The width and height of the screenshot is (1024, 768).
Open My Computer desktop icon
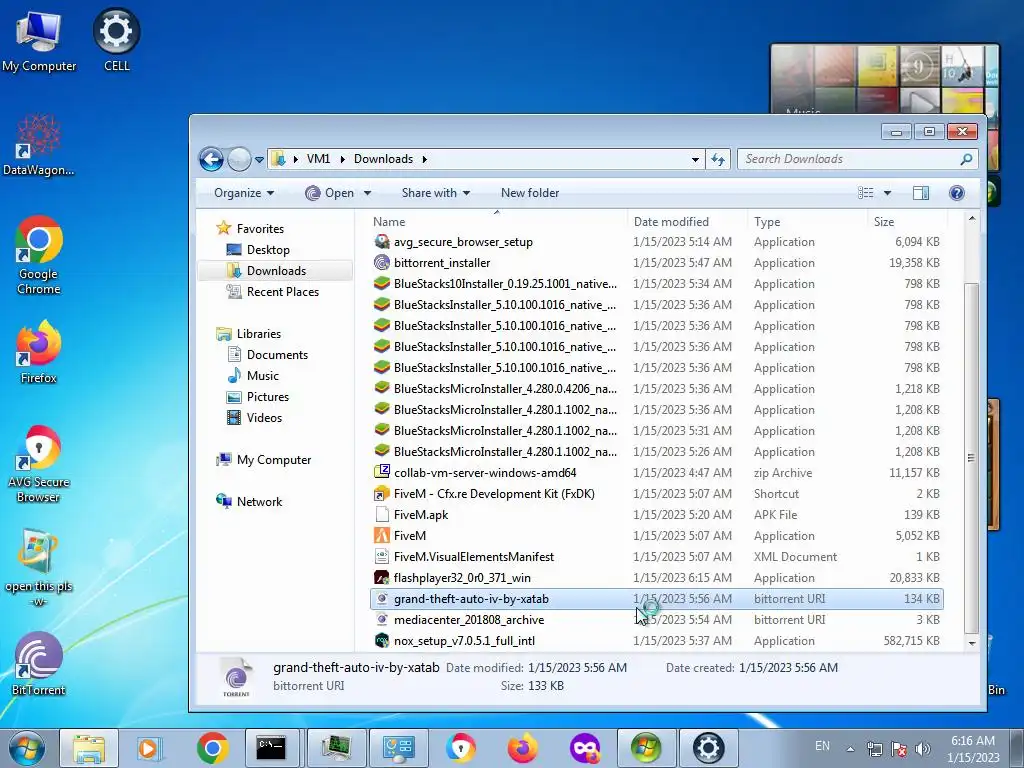coord(39,41)
